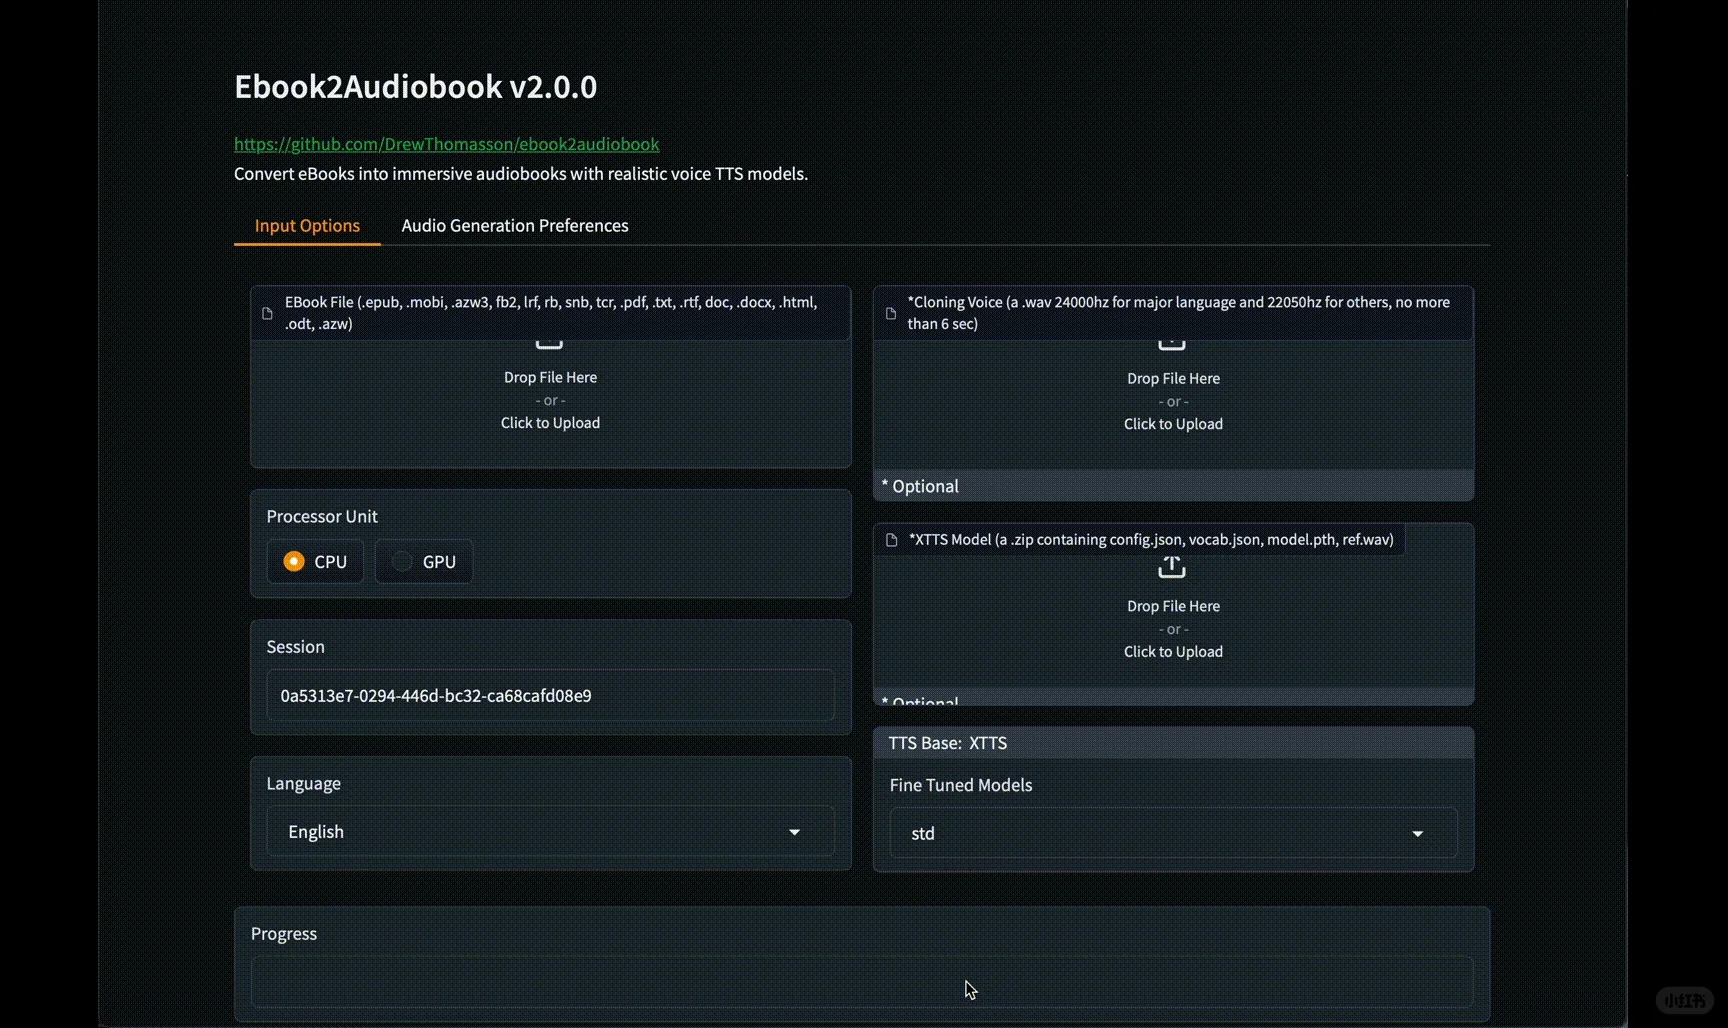Expand the Fine Tuned Models dropdown
Image resolution: width=1728 pixels, height=1028 pixels.
(1173, 833)
